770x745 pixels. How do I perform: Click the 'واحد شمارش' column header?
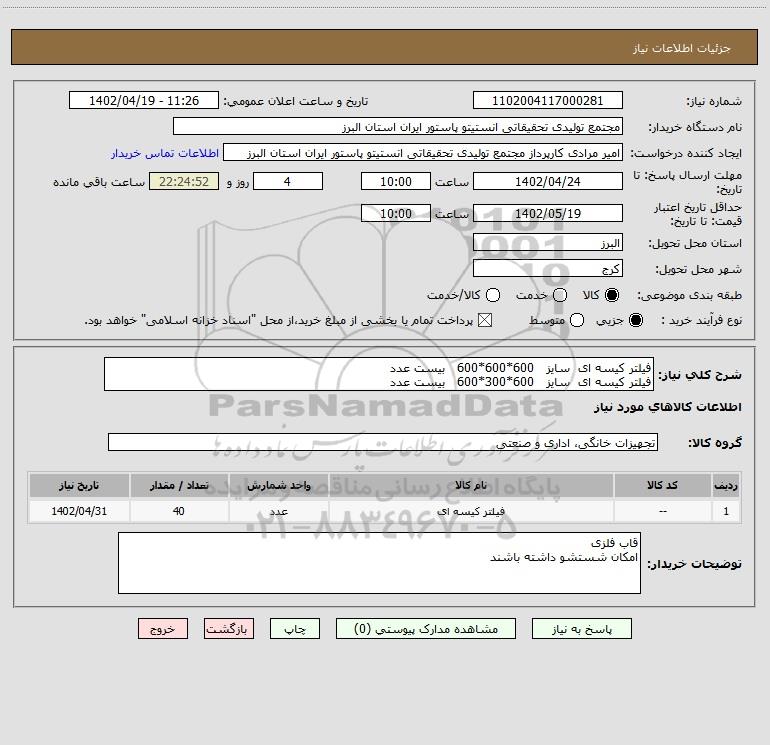point(278,485)
